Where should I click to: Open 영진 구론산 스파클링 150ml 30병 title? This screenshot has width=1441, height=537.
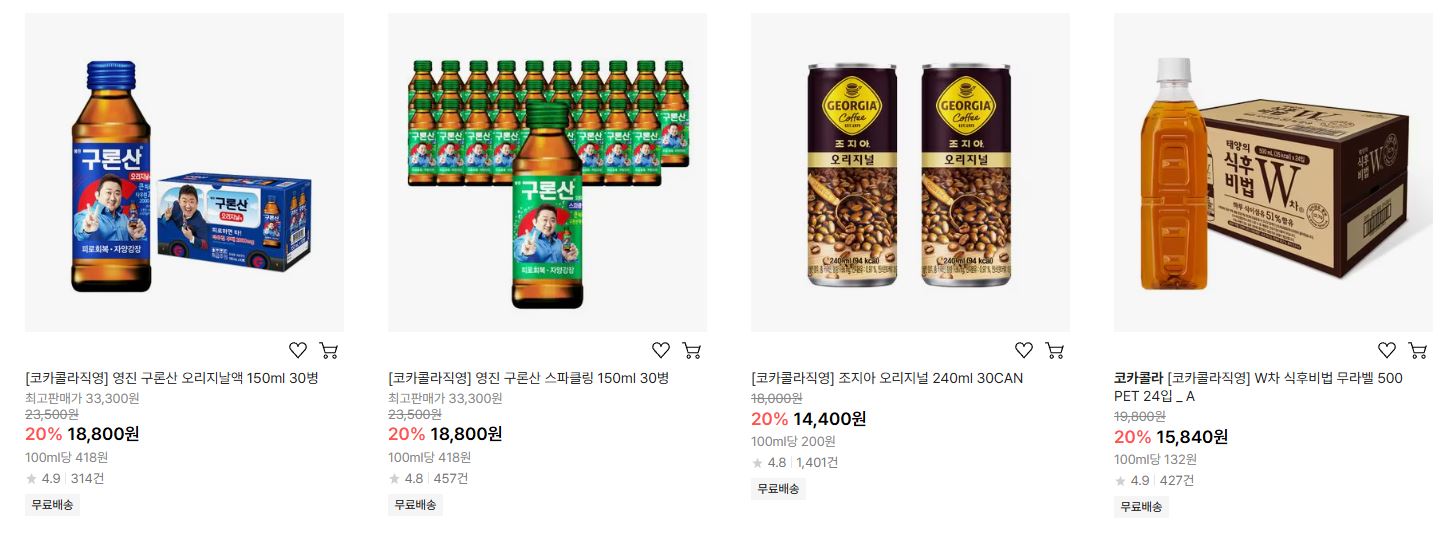click(x=528, y=378)
